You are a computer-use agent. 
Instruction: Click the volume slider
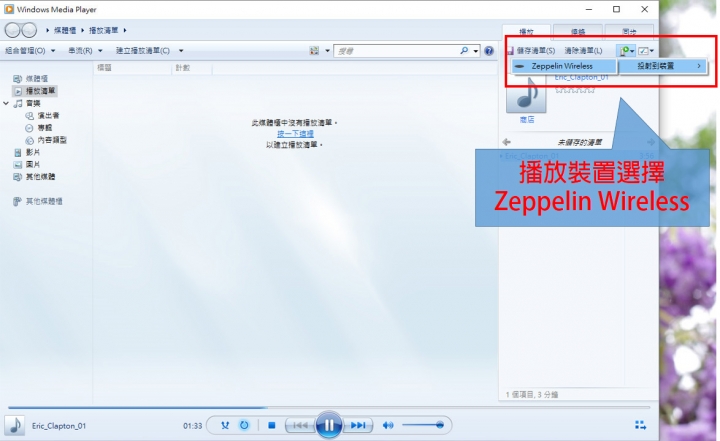coord(422,425)
